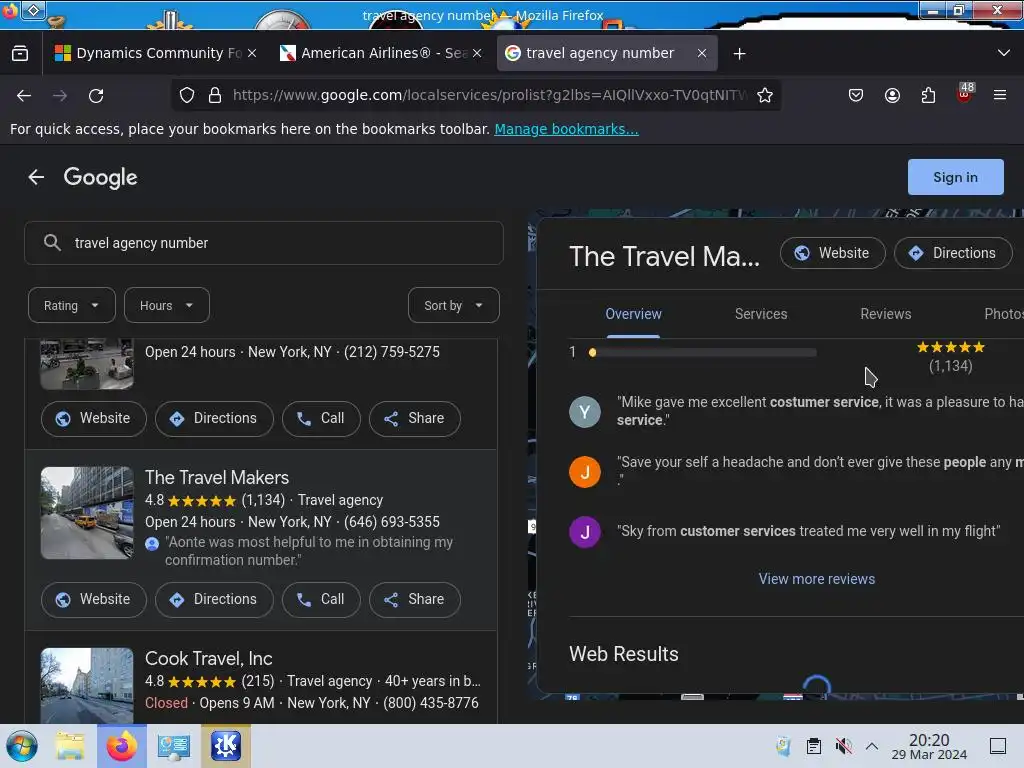Screen dimensions: 1024x768
Task: Close the travel agency number tab
Action: tap(702, 54)
